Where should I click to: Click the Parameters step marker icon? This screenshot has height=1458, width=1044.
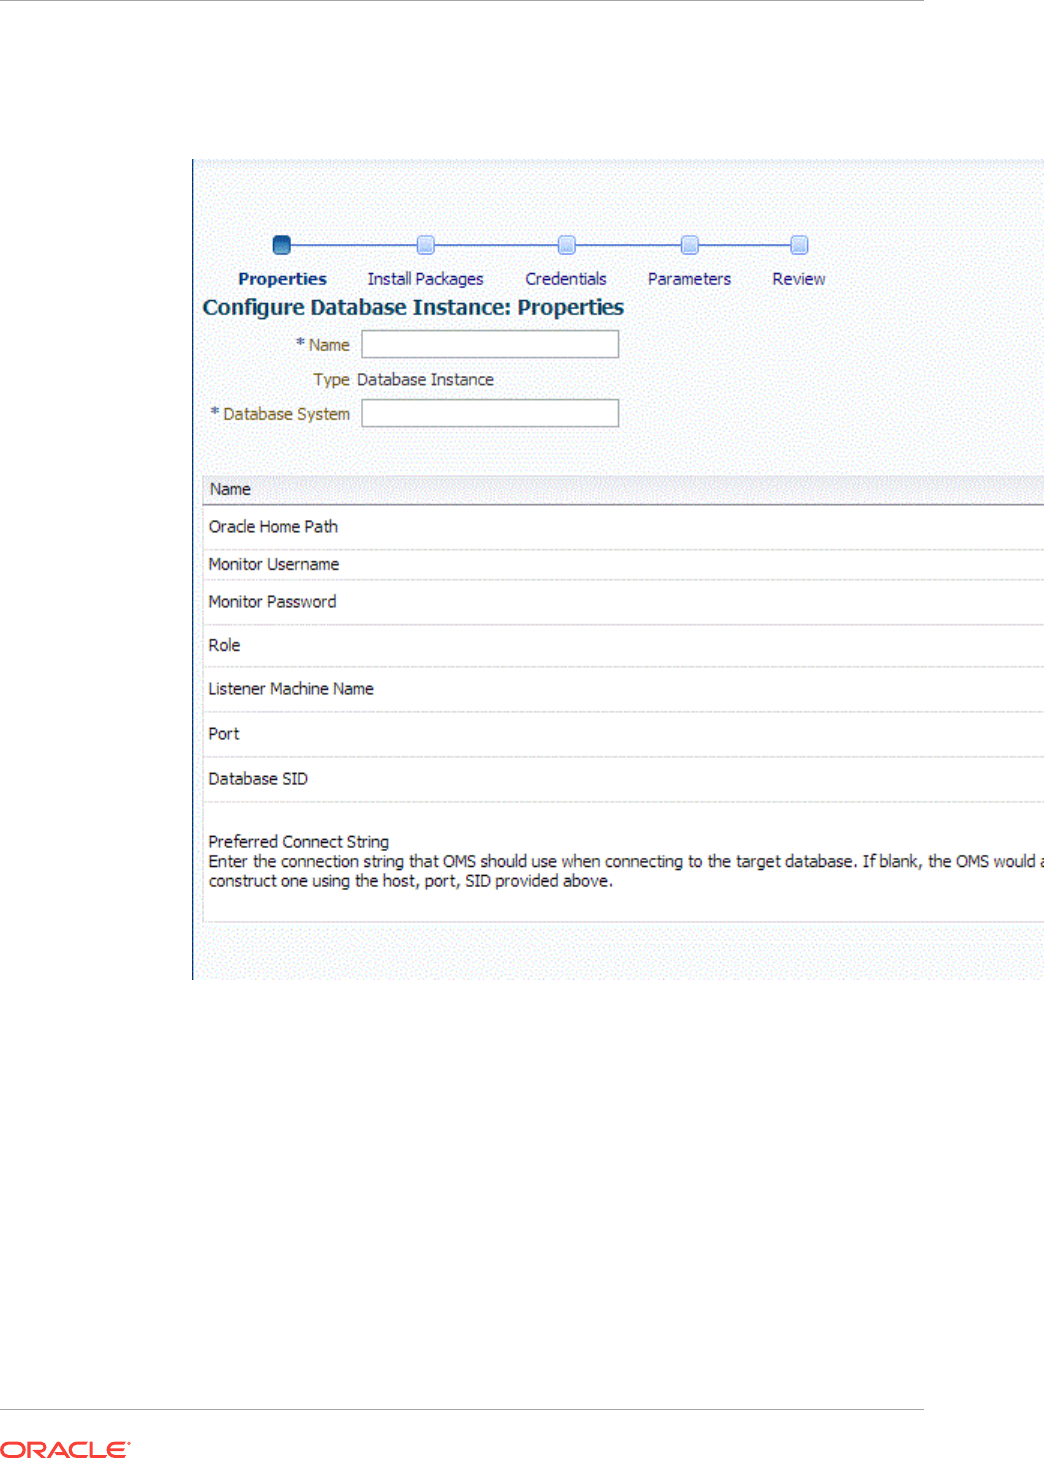click(689, 245)
